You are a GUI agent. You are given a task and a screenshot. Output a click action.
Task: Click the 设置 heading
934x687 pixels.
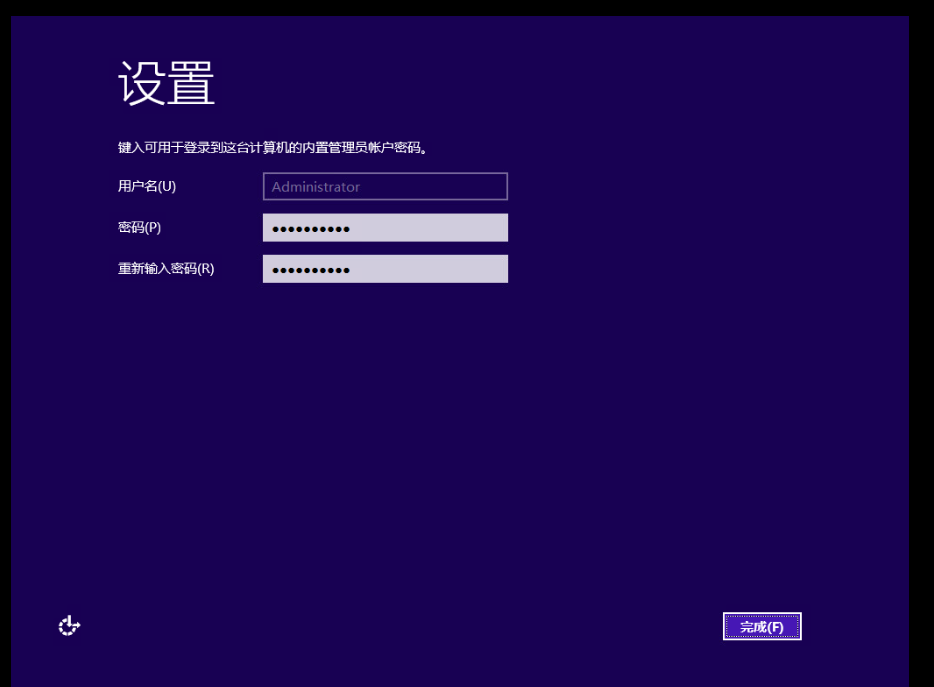166,83
